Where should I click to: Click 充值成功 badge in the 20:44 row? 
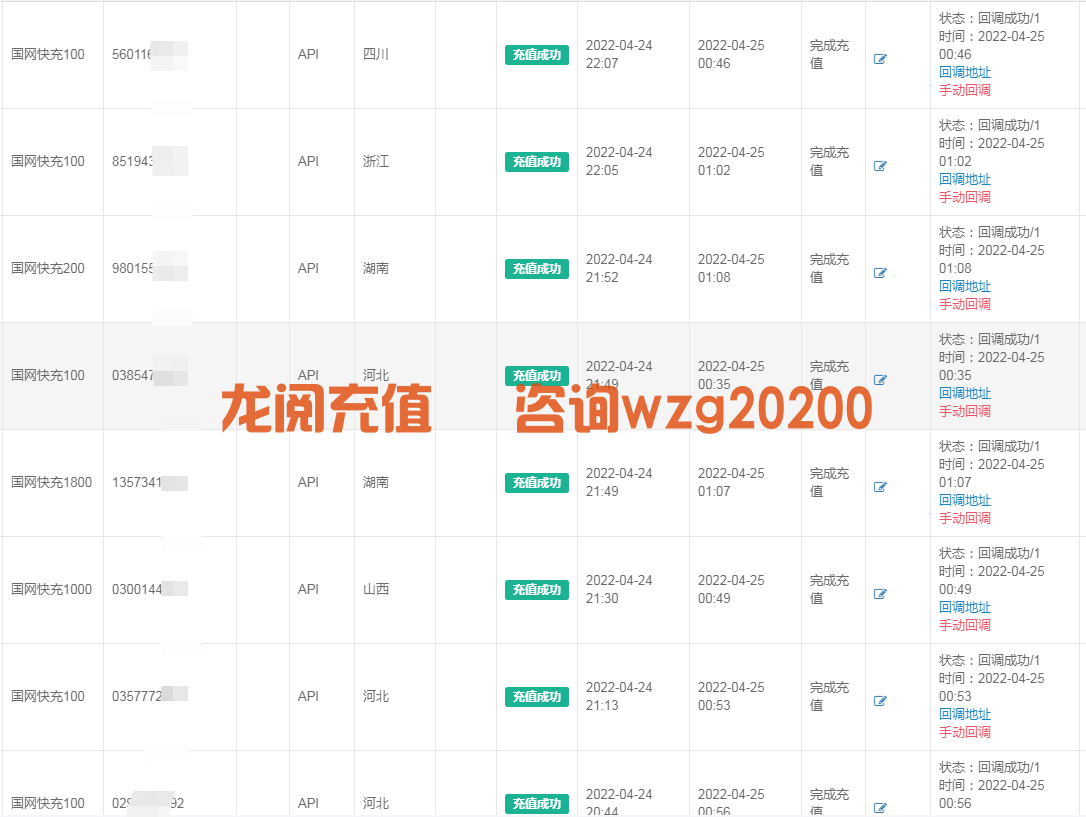[537, 804]
